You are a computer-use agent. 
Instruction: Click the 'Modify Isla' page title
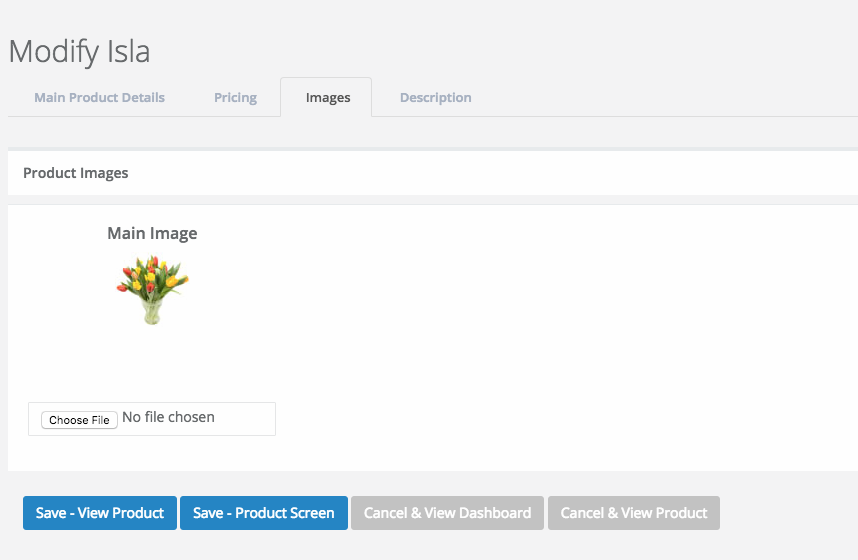tap(79, 52)
